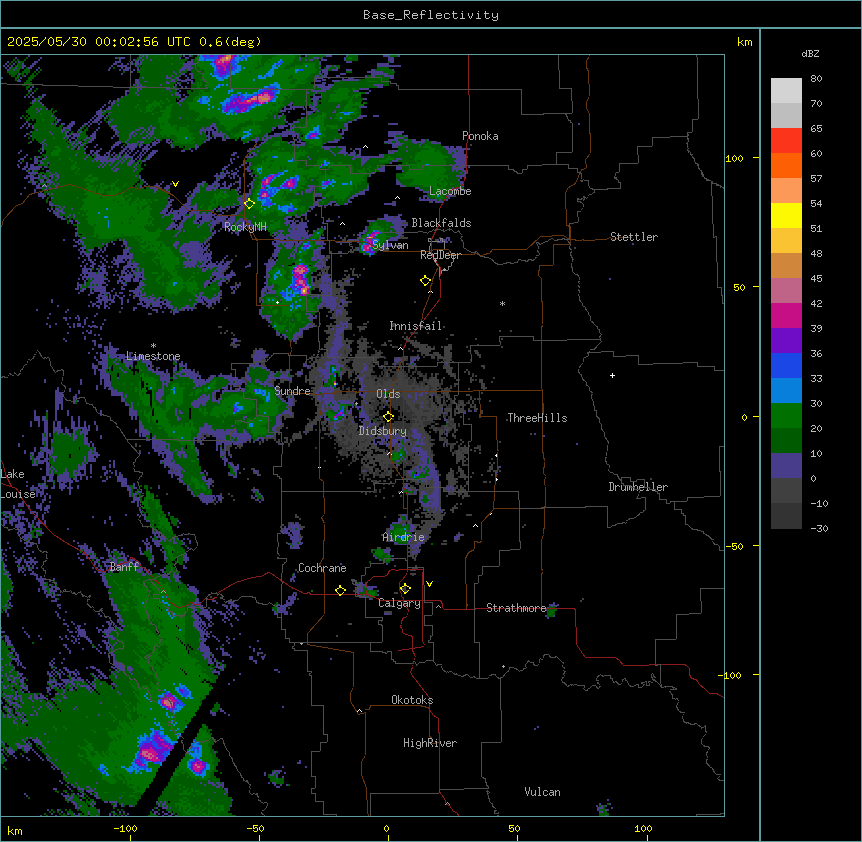The height and width of the screenshot is (842, 862).
Task: Click the 80 value in the dBZ legend
Action: pos(816,79)
